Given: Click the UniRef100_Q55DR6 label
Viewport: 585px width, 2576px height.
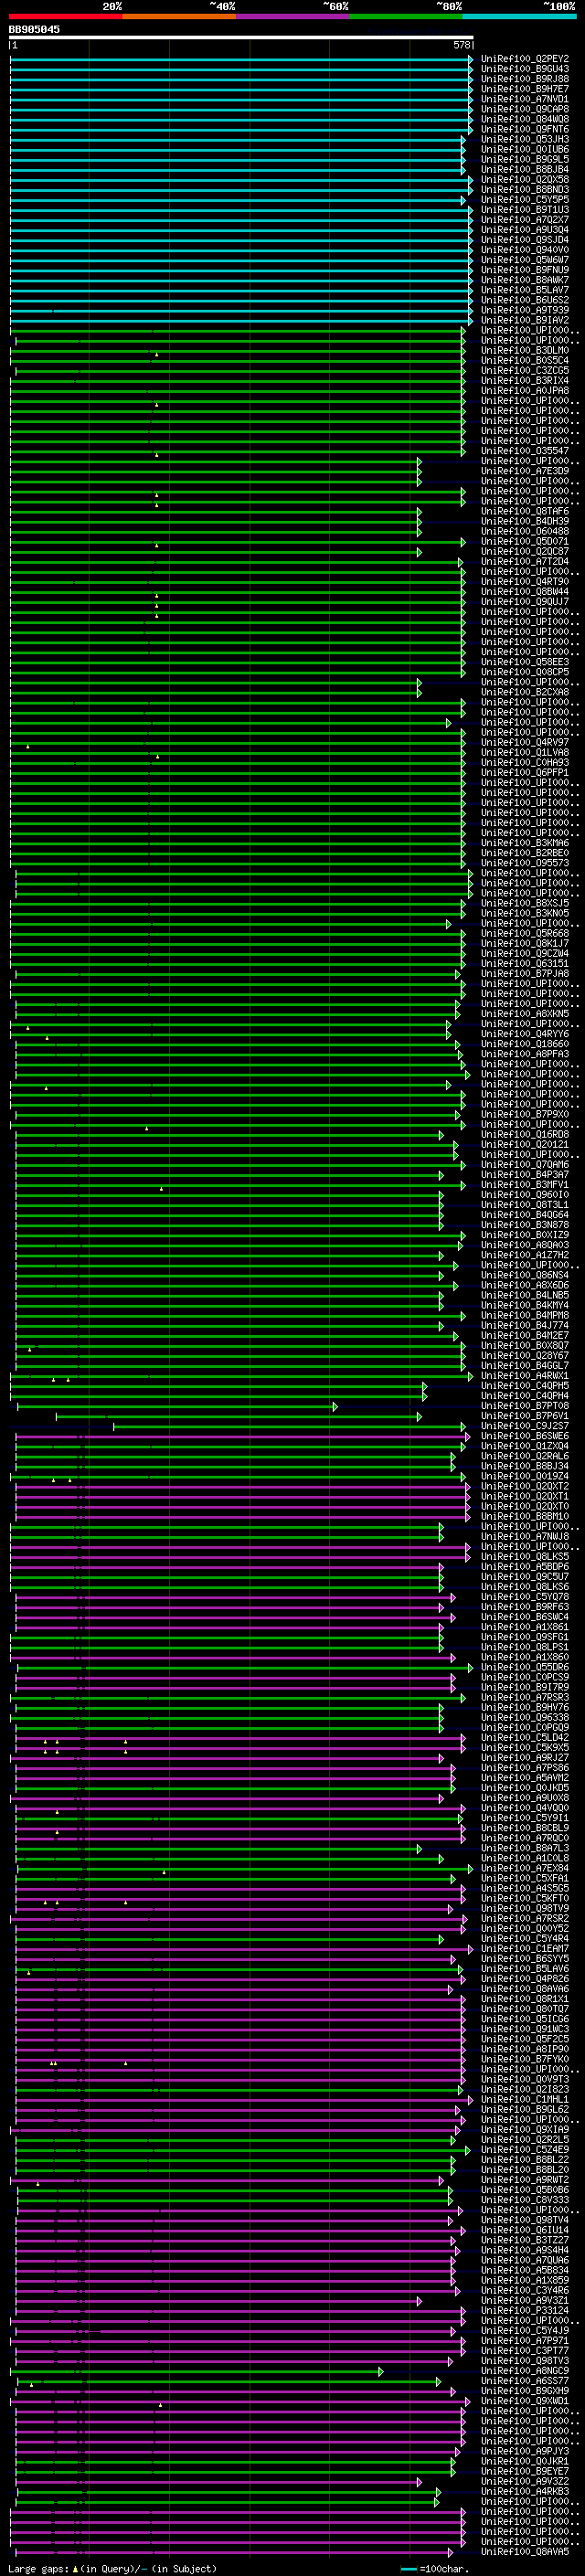Looking at the screenshot, I should click(525, 1667).
